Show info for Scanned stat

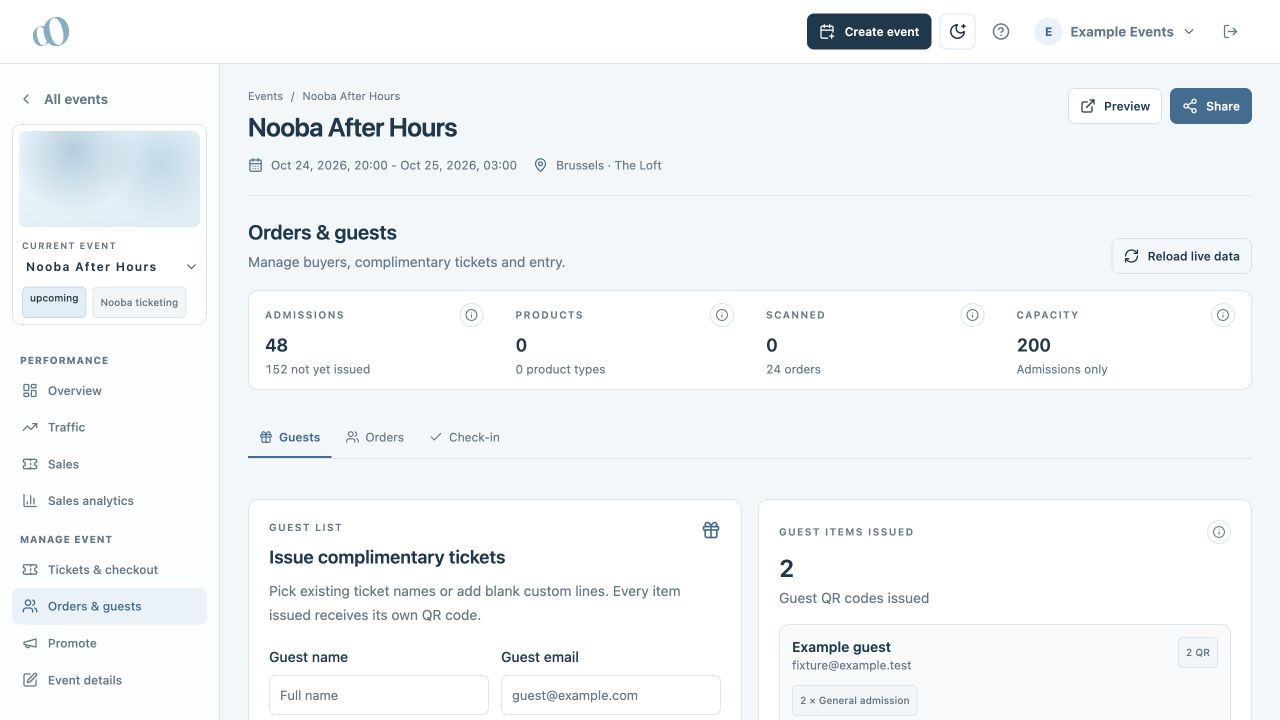[972, 315]
